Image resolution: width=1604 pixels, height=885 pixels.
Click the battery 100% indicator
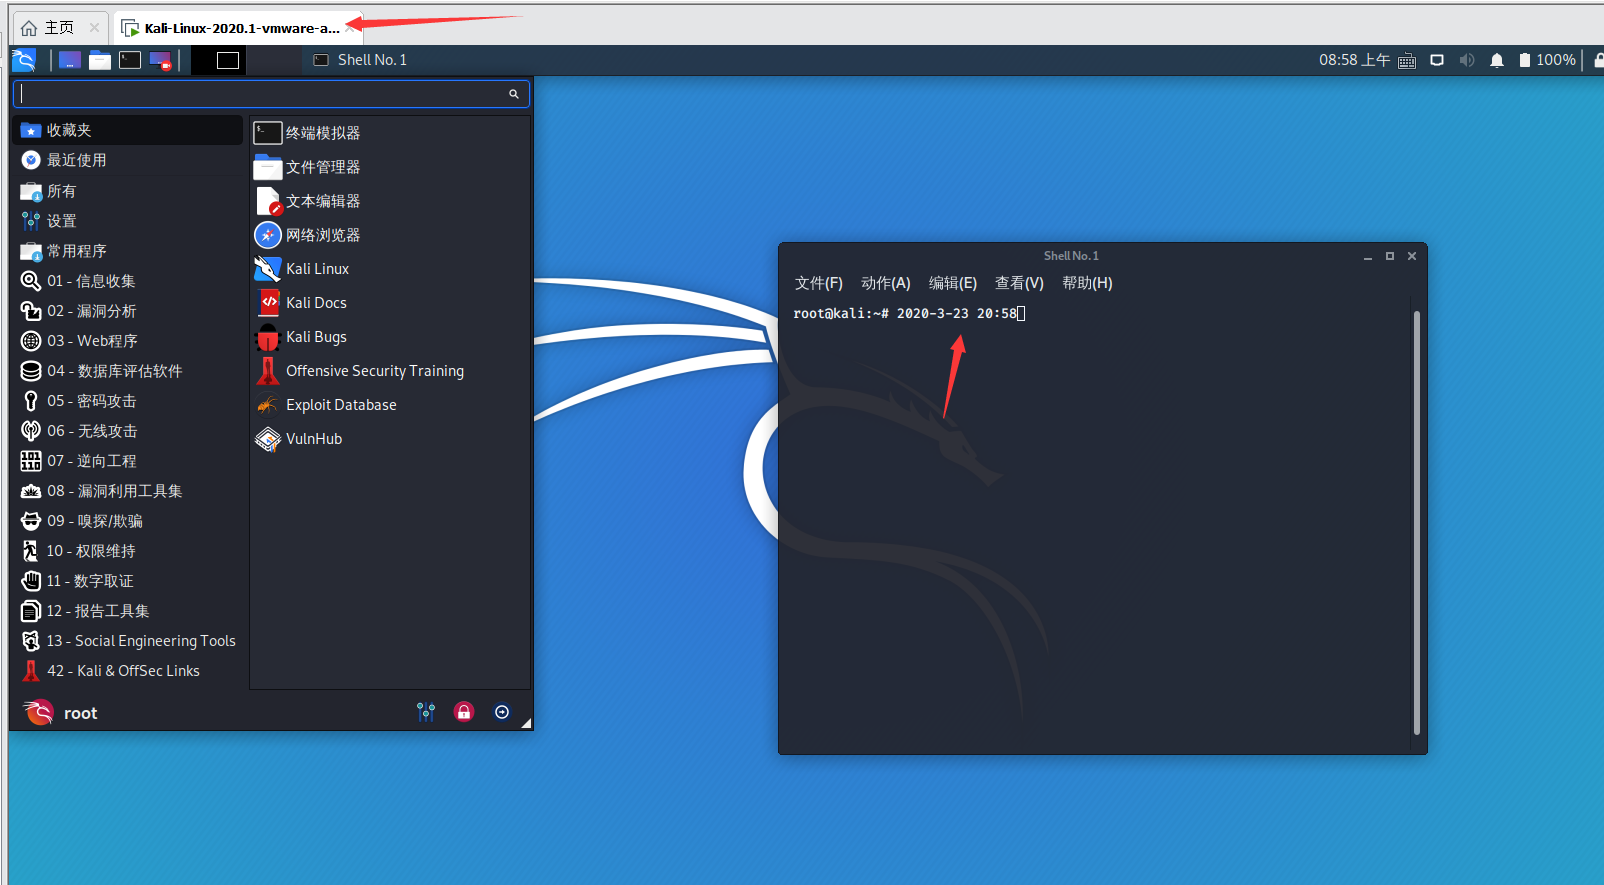[x=1547, y=60]
